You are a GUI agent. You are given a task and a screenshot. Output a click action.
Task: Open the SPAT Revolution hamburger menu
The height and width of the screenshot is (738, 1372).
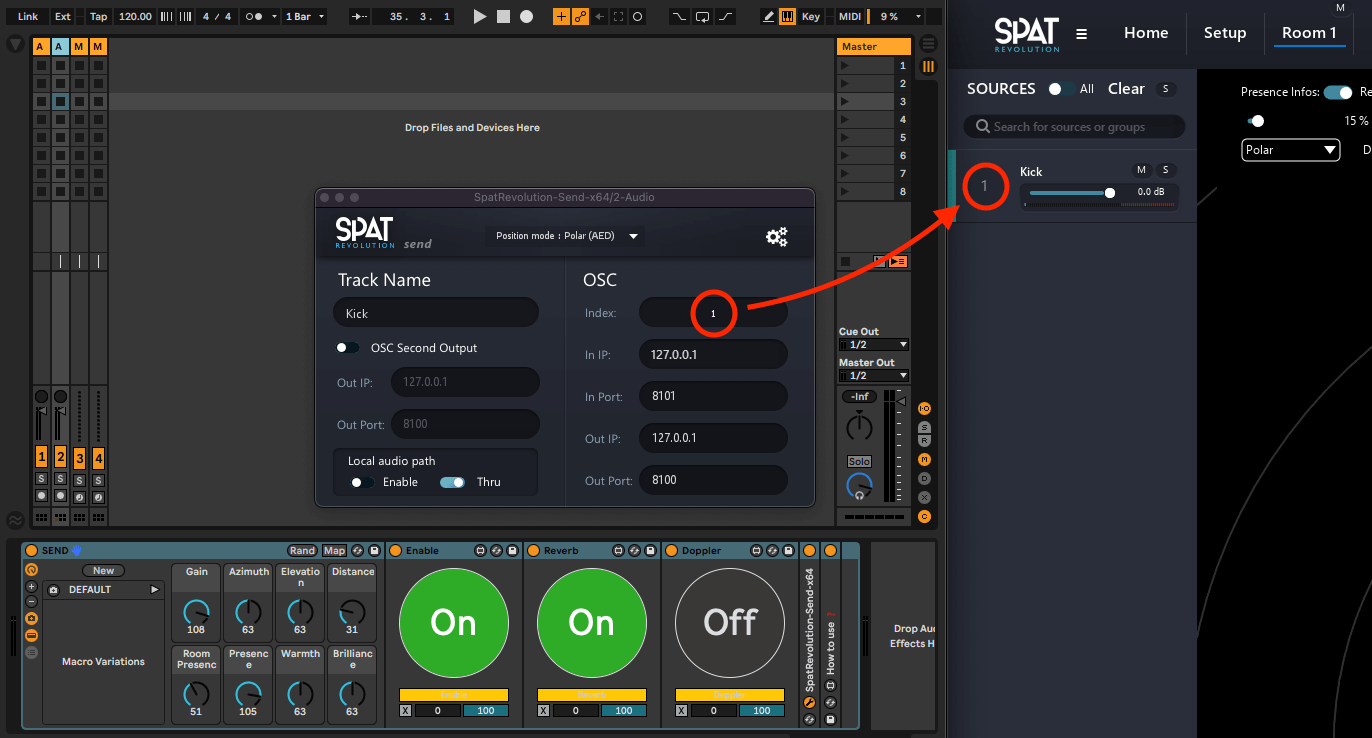click(x=1081, y=34)
